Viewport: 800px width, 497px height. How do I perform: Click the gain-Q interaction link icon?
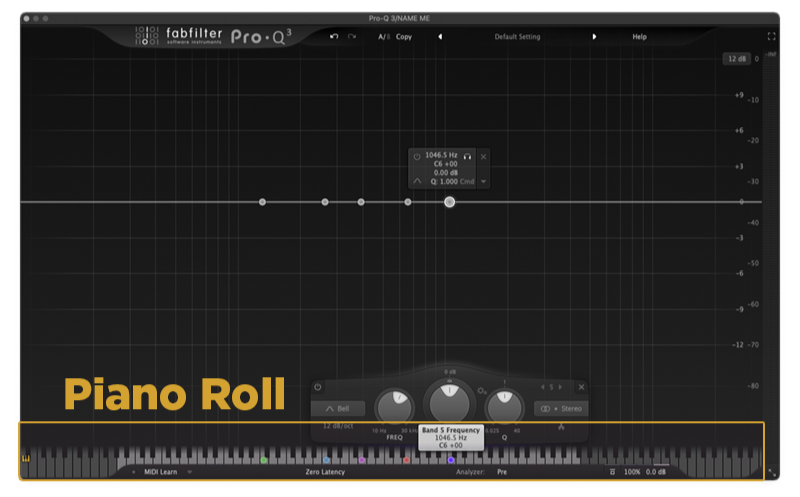point(482,391)
